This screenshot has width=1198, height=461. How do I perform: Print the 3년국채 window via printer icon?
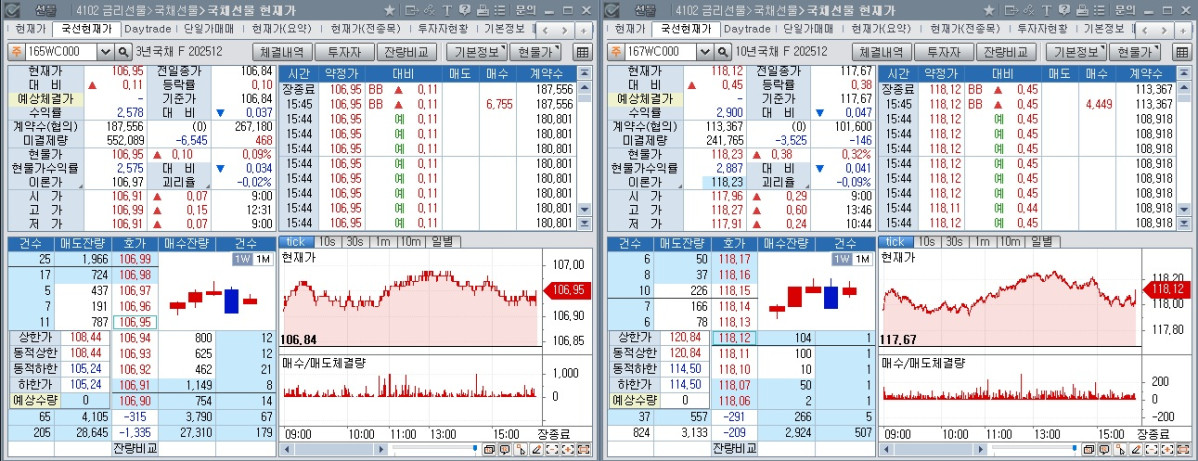[x=483, y=11]
